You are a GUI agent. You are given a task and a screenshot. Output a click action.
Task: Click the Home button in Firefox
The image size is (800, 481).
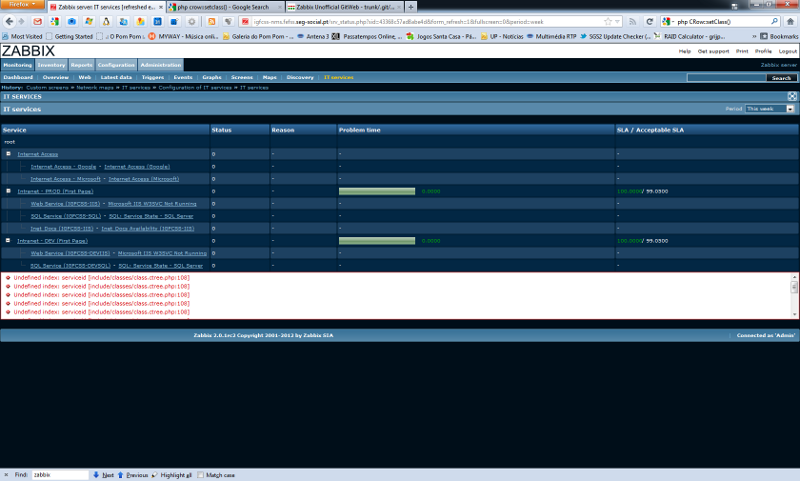(790, 21)
